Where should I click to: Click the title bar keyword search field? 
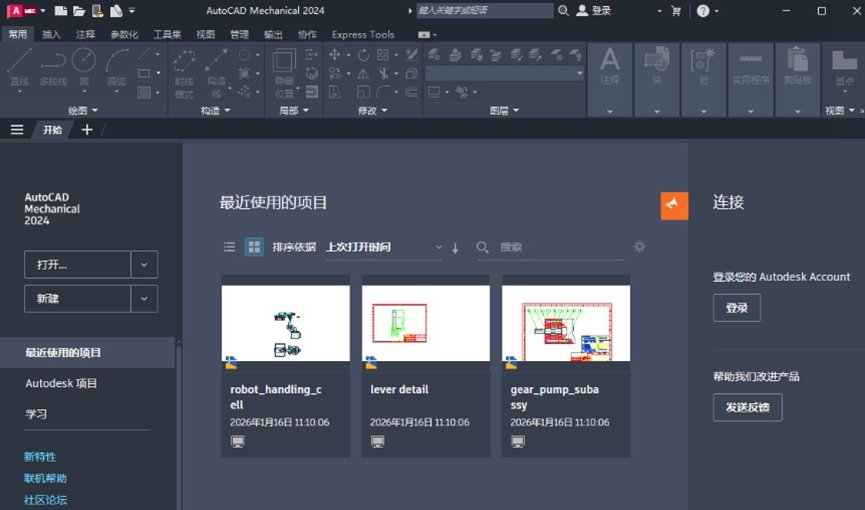tap(484, 10)
